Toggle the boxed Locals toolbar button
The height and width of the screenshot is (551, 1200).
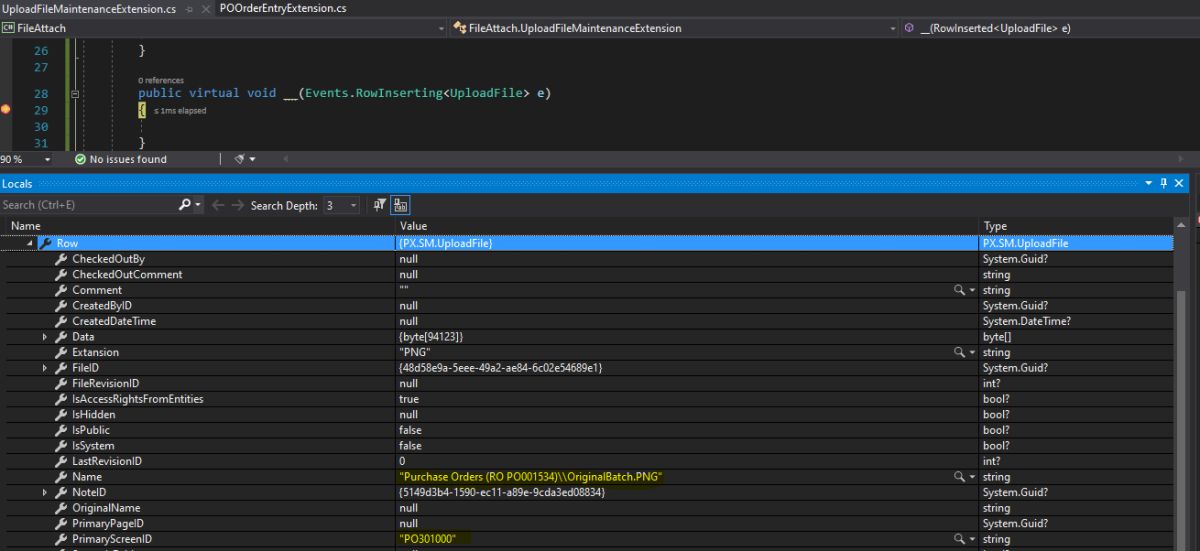(400, 205)
